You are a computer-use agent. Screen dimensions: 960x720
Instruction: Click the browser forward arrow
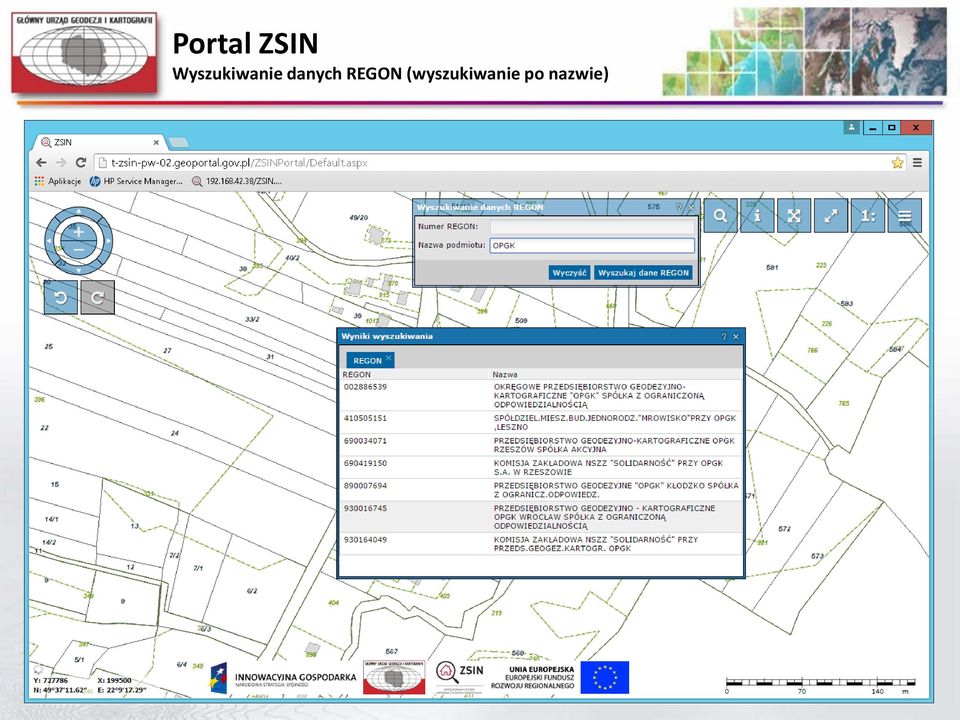[61, 163]
